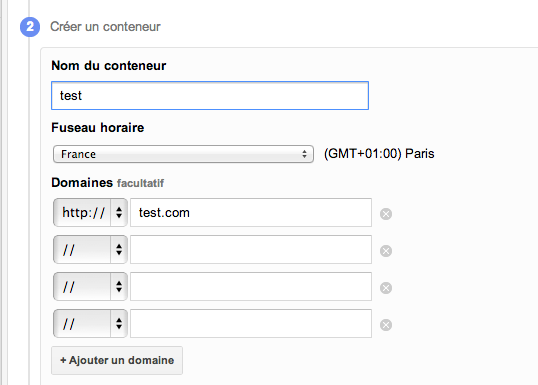Viewport: 538px width, 385px height.
Task: Remove the third domain row
Action: click(x=386, y=288)
